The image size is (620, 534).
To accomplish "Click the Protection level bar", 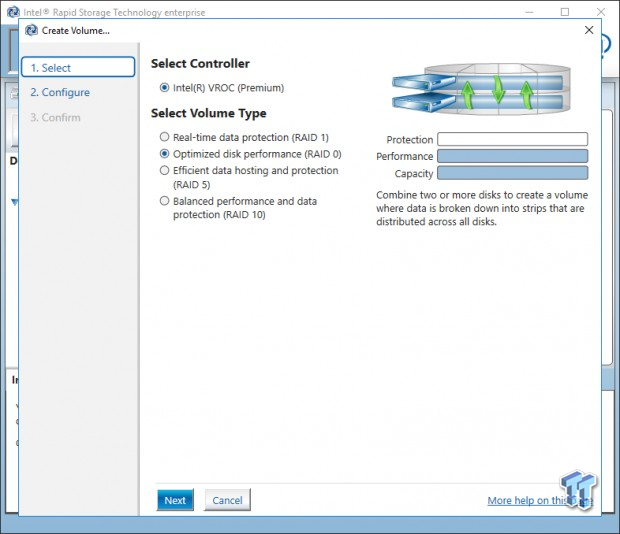I will click(512, 139).
